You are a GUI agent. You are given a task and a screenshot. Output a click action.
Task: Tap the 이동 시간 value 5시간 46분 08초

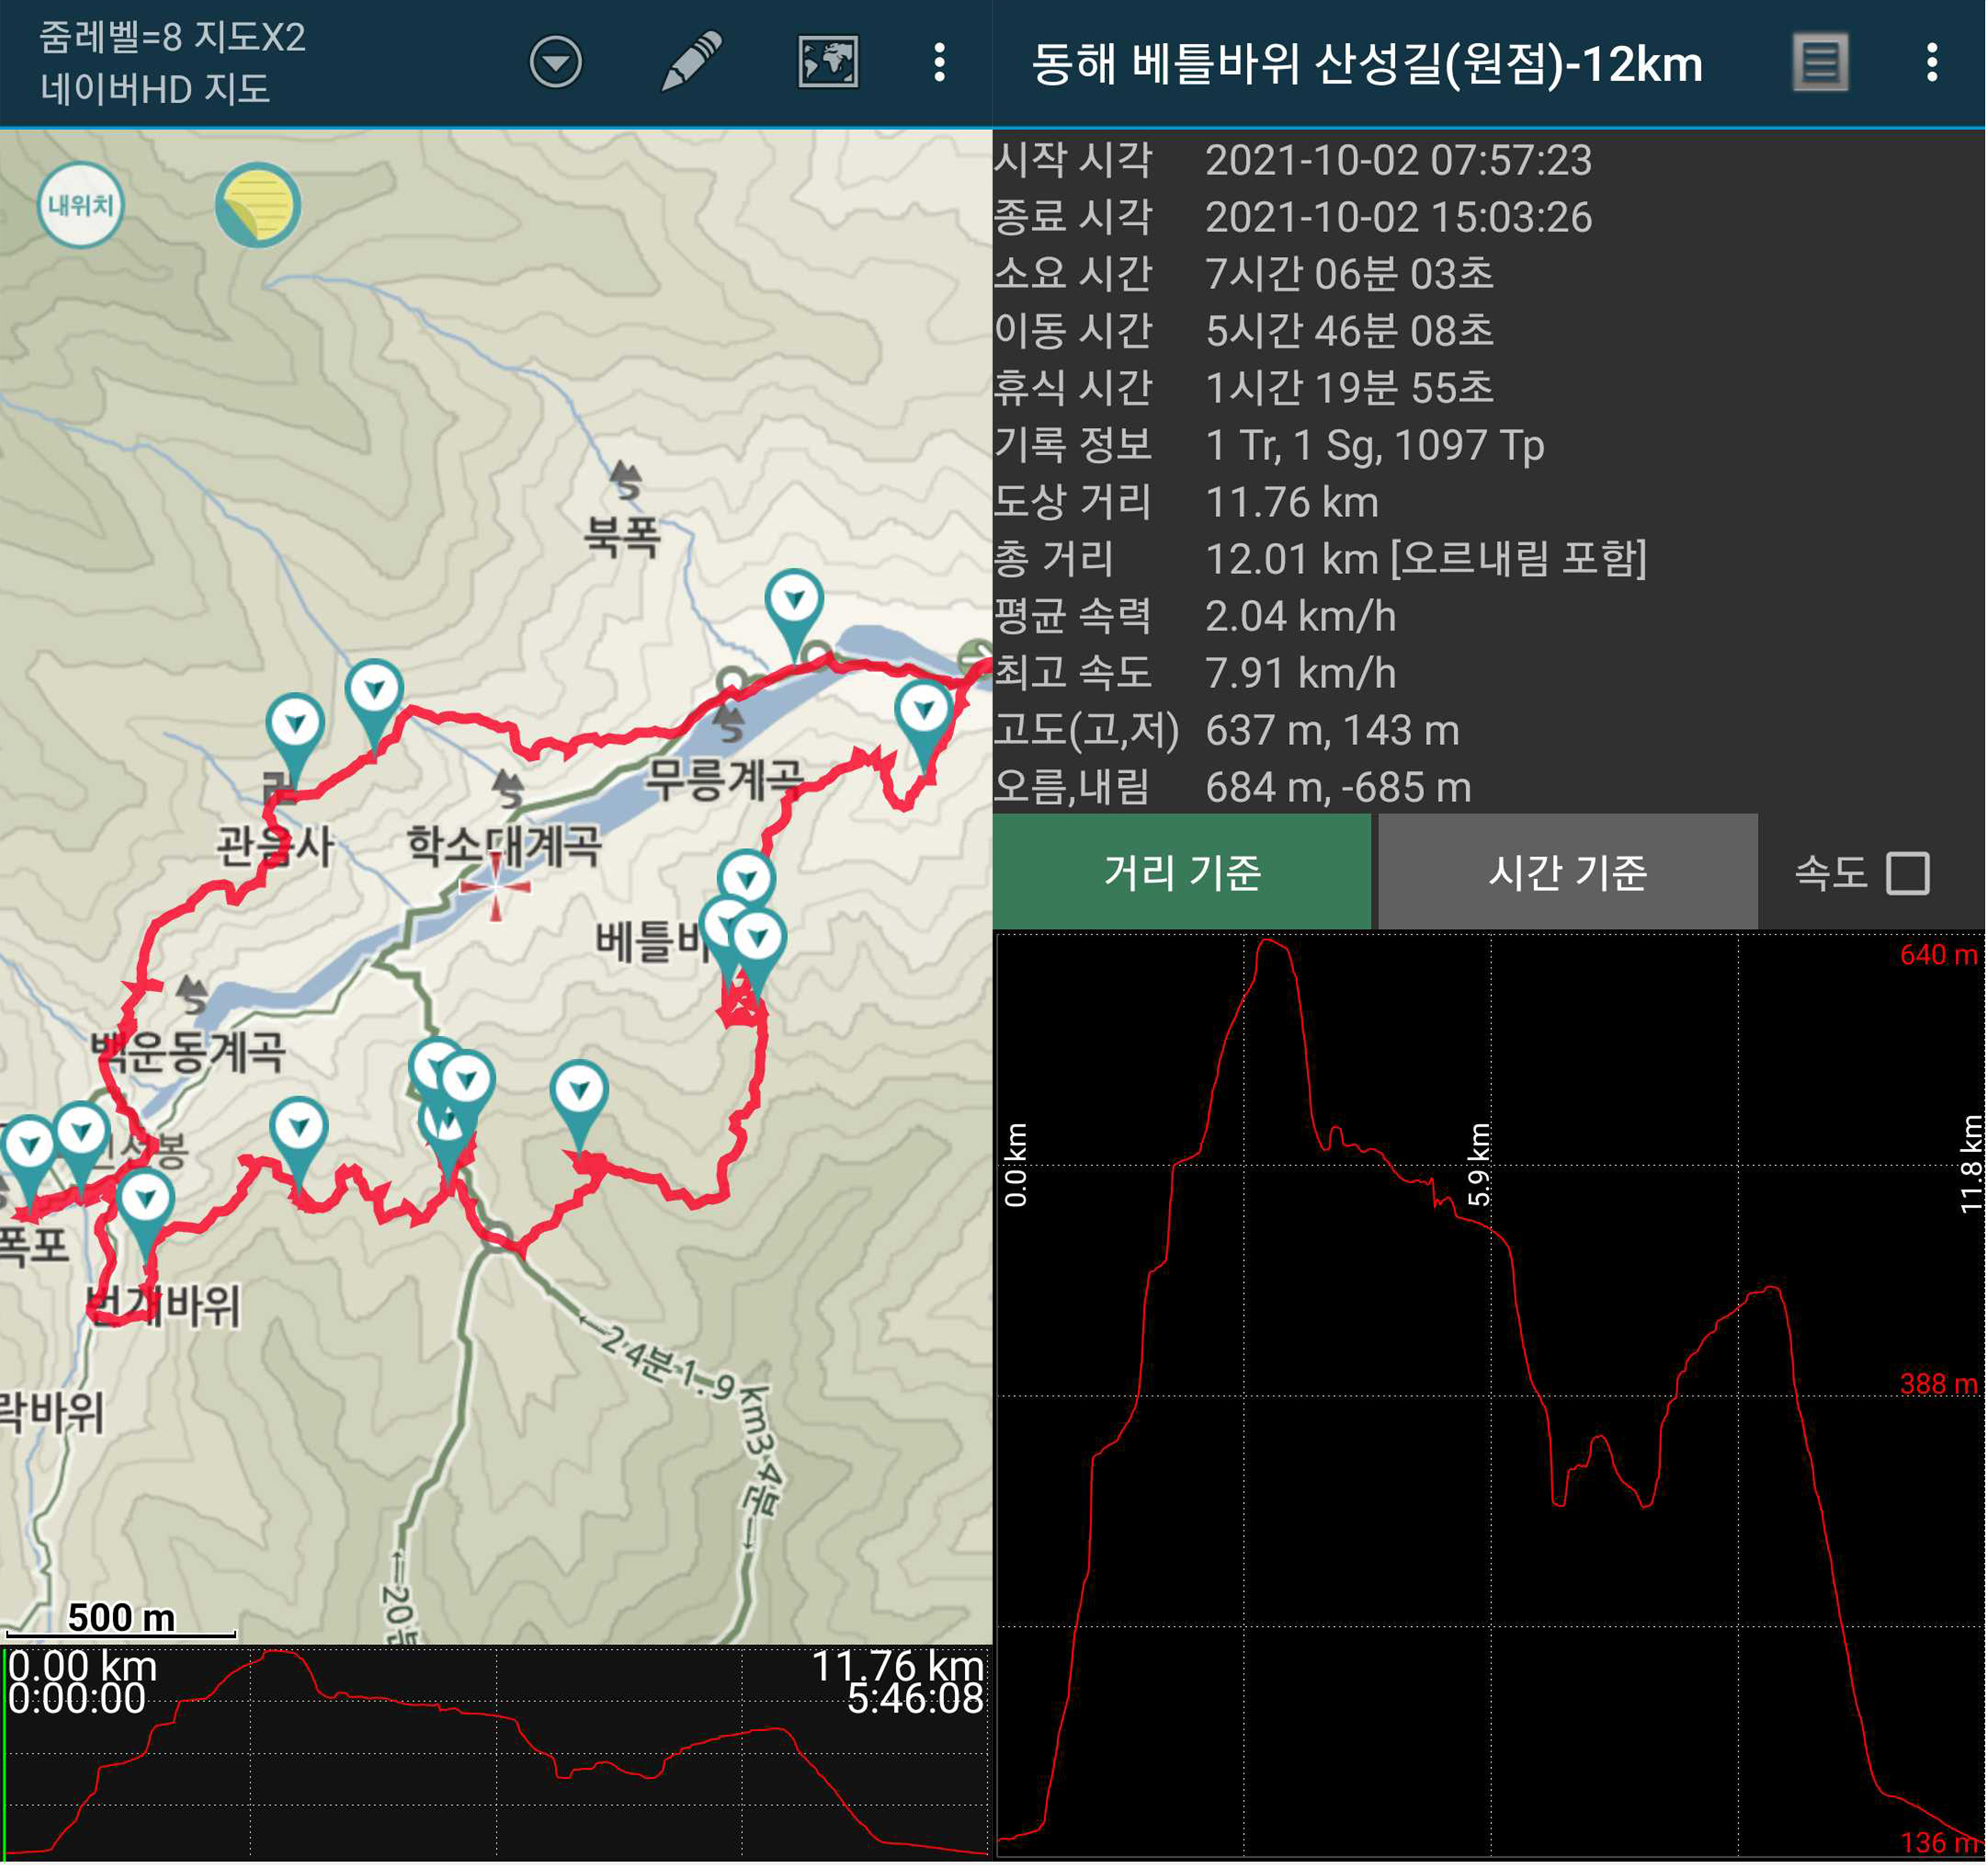pos(1349,331)
